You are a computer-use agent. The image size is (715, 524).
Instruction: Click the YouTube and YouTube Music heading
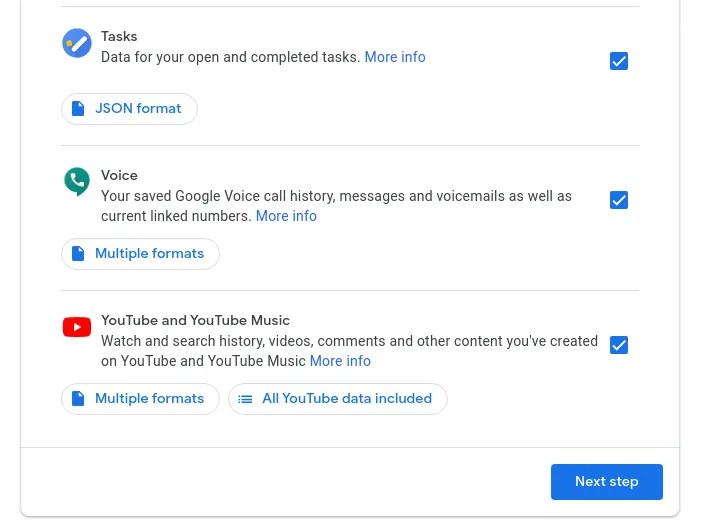point(195,320)
